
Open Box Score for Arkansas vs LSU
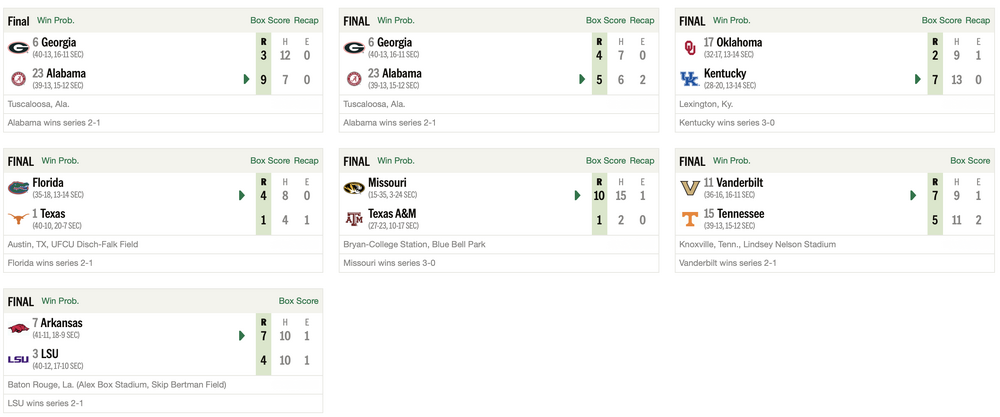click(298, 300)
